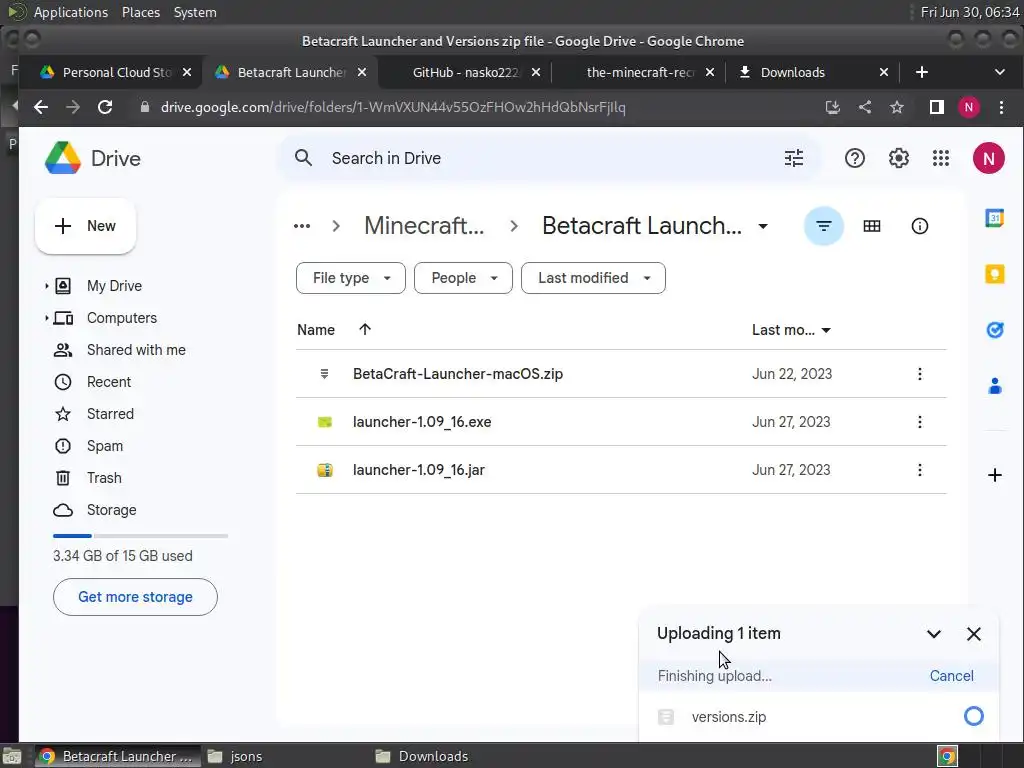This screenshot has width=1024, height=768.
Task: Reverse sort direction arrow beside Name
Action: point(365,329)
